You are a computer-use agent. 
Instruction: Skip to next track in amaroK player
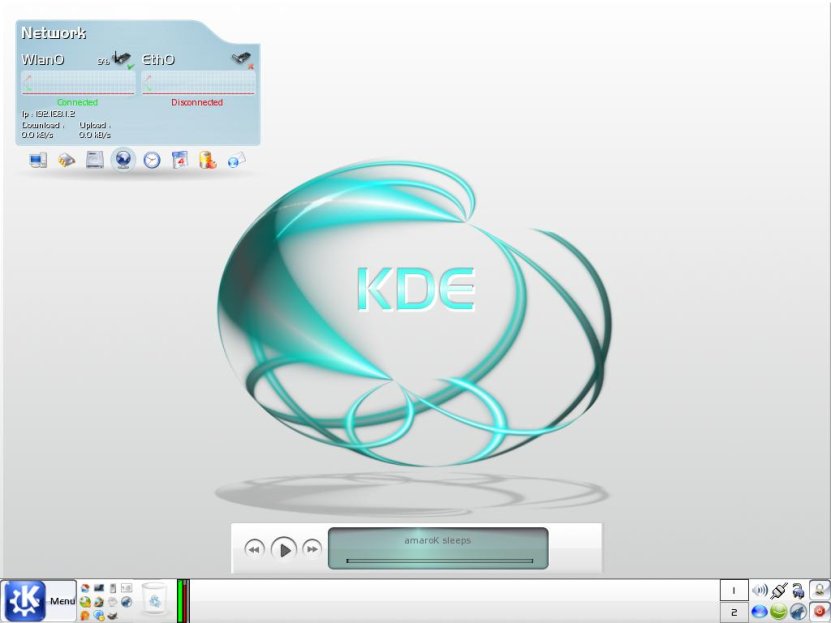tap(312, 549)
